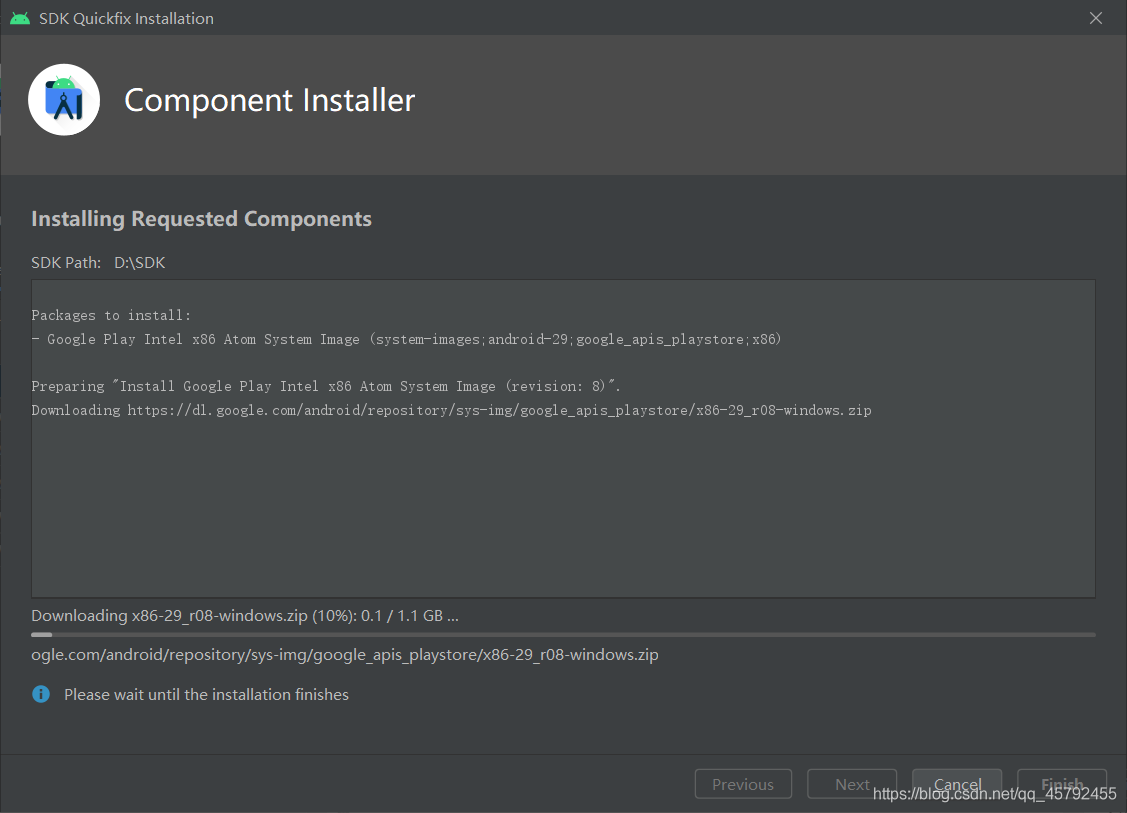Image resolution: width=1127 pixels, height=813 pixels.
Task: Click the Packages to install line in the log
Action: coord(111,316)
